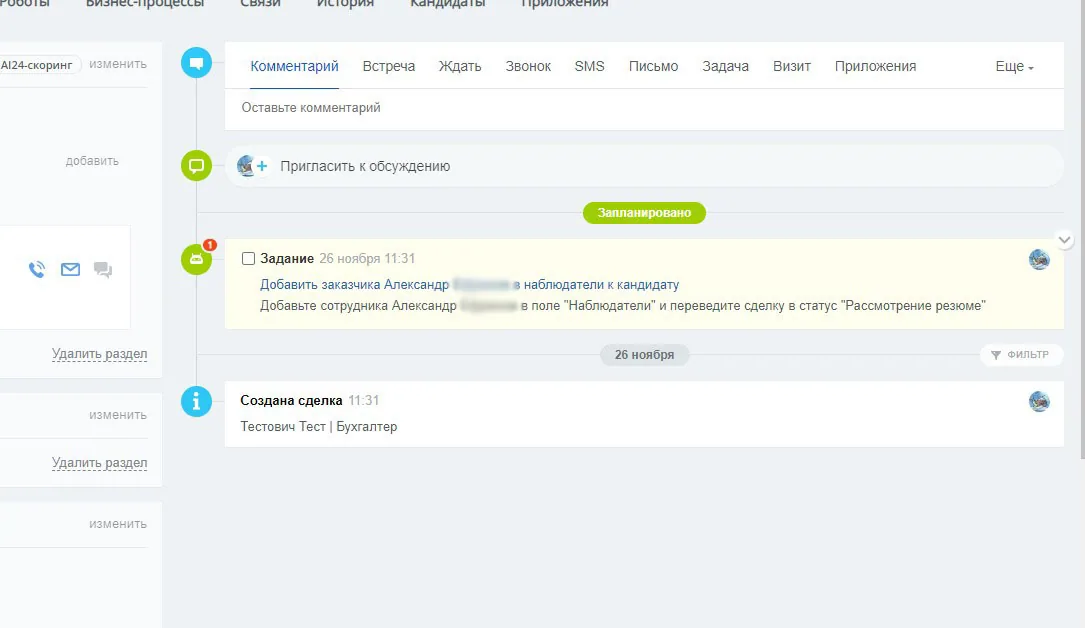The width and height of the screenshot is (1085, 628).
Task: Click the avatar in the Задание row
Action: pos(1039,259)
